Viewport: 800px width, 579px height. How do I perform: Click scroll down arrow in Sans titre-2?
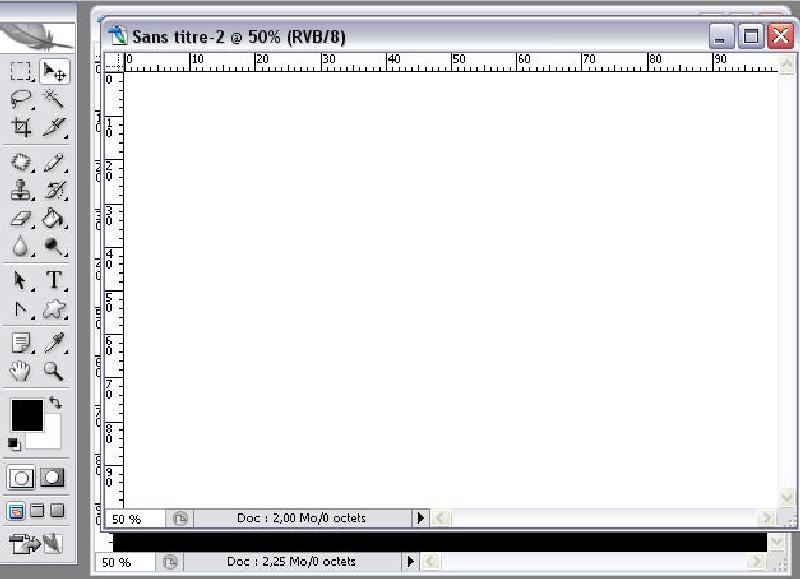pyautogui.click(x=786, y=497)
